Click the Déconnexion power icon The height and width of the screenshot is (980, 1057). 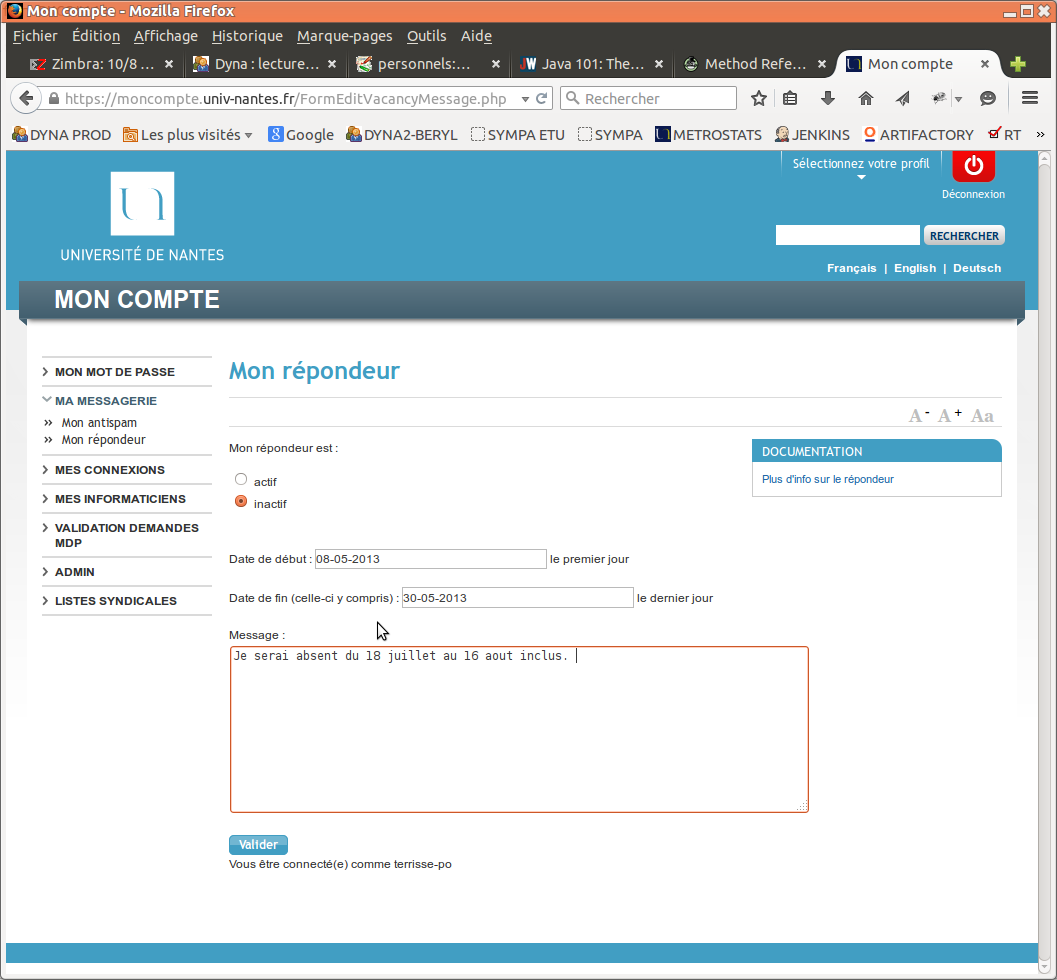(x=972, y=166)
